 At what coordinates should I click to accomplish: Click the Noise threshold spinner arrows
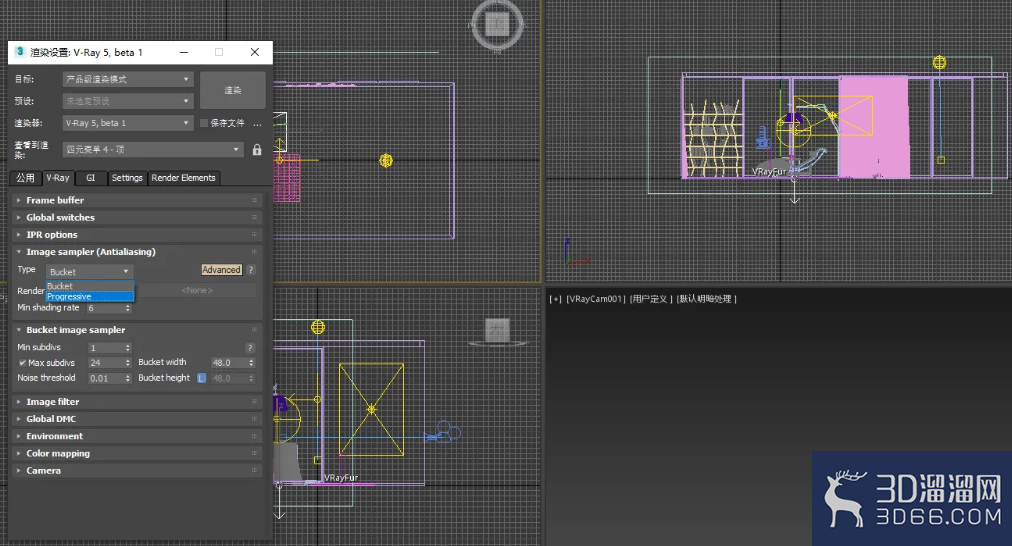[128, 378]
